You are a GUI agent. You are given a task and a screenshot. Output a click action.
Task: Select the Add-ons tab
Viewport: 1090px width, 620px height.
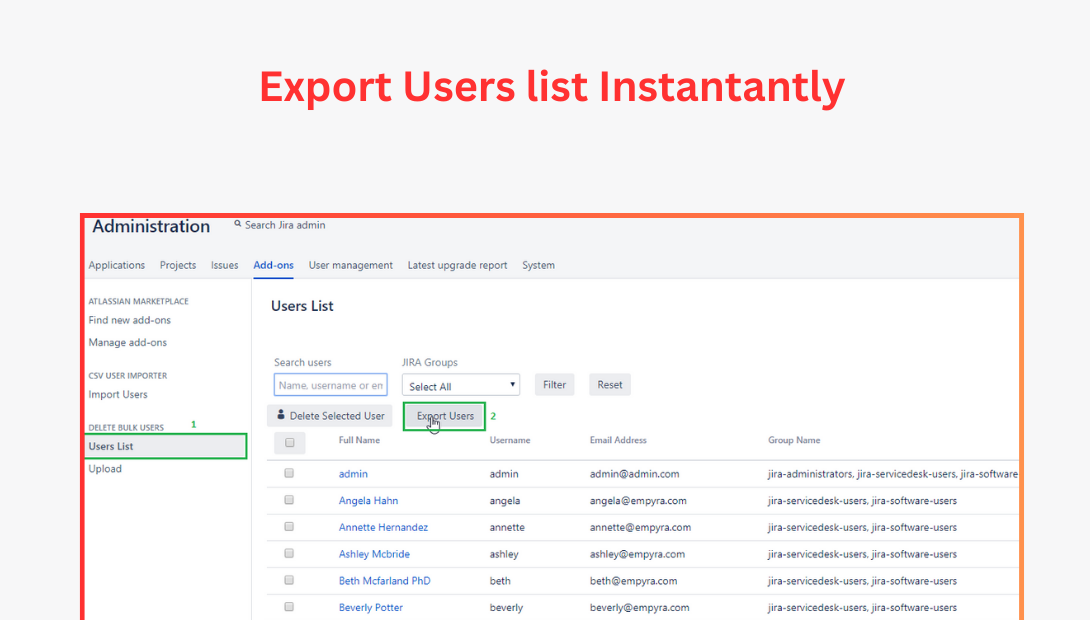click(x=273, y=265)
